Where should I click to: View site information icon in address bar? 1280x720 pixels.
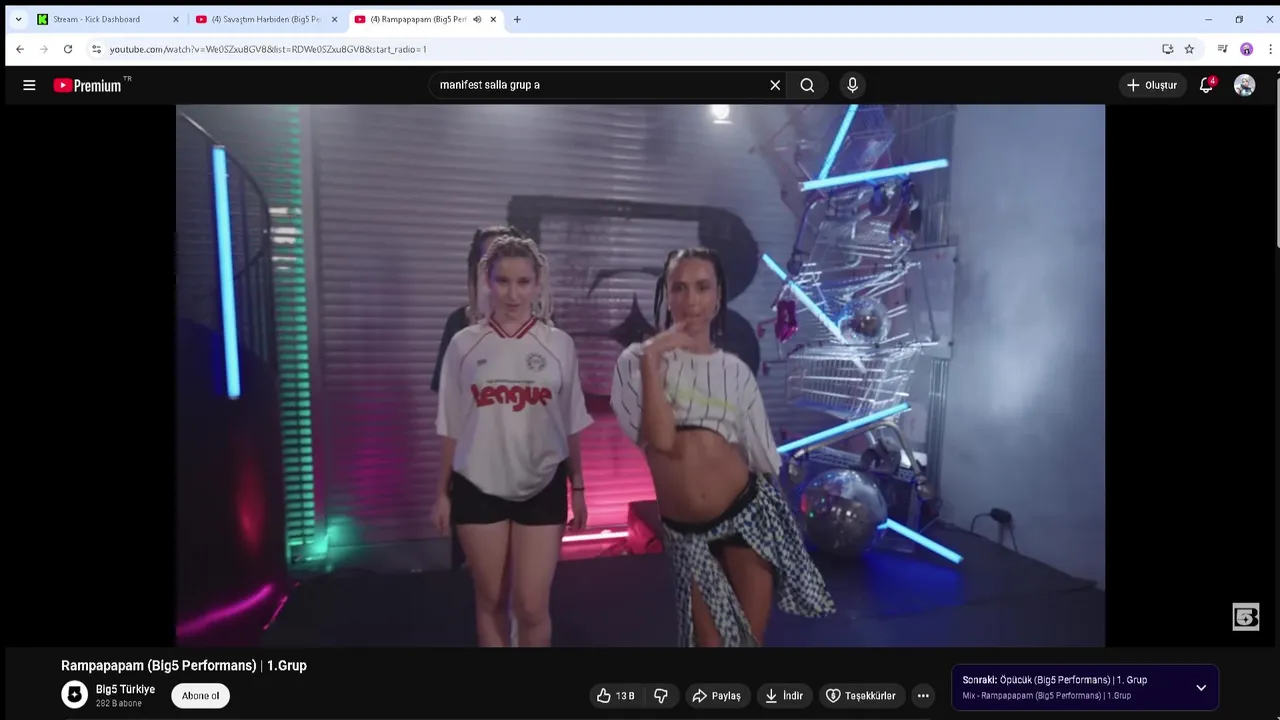(x=96, y=49)
